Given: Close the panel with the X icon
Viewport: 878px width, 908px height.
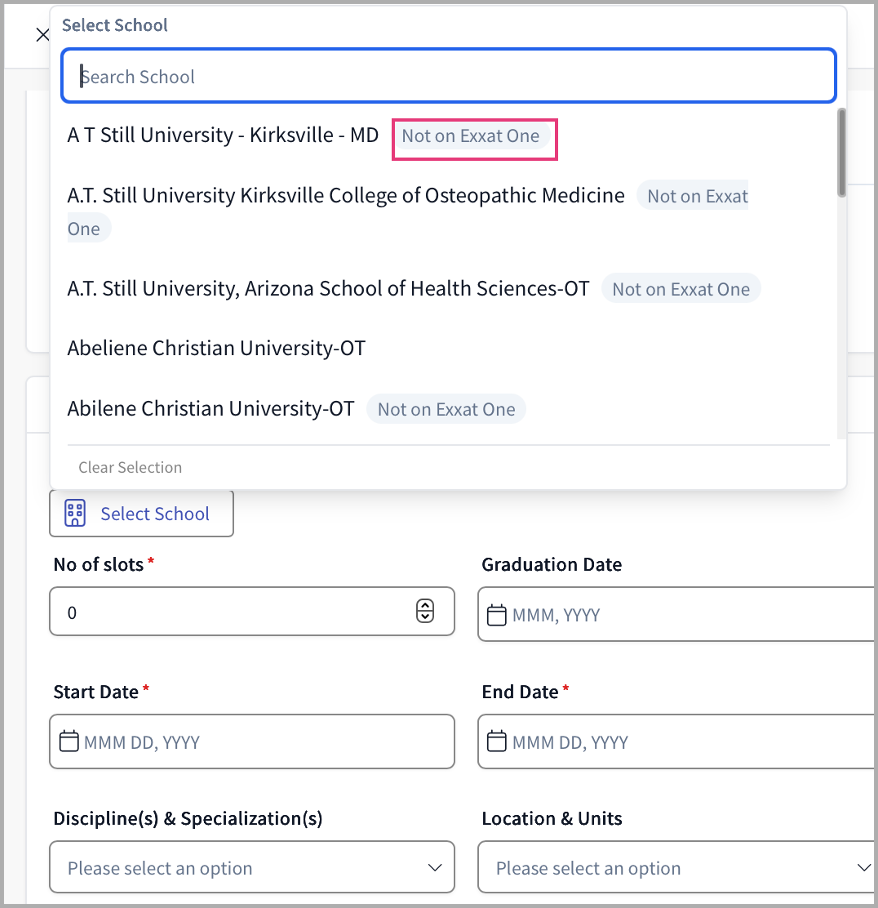Looking at the screenshot, I should pos(42,35).
